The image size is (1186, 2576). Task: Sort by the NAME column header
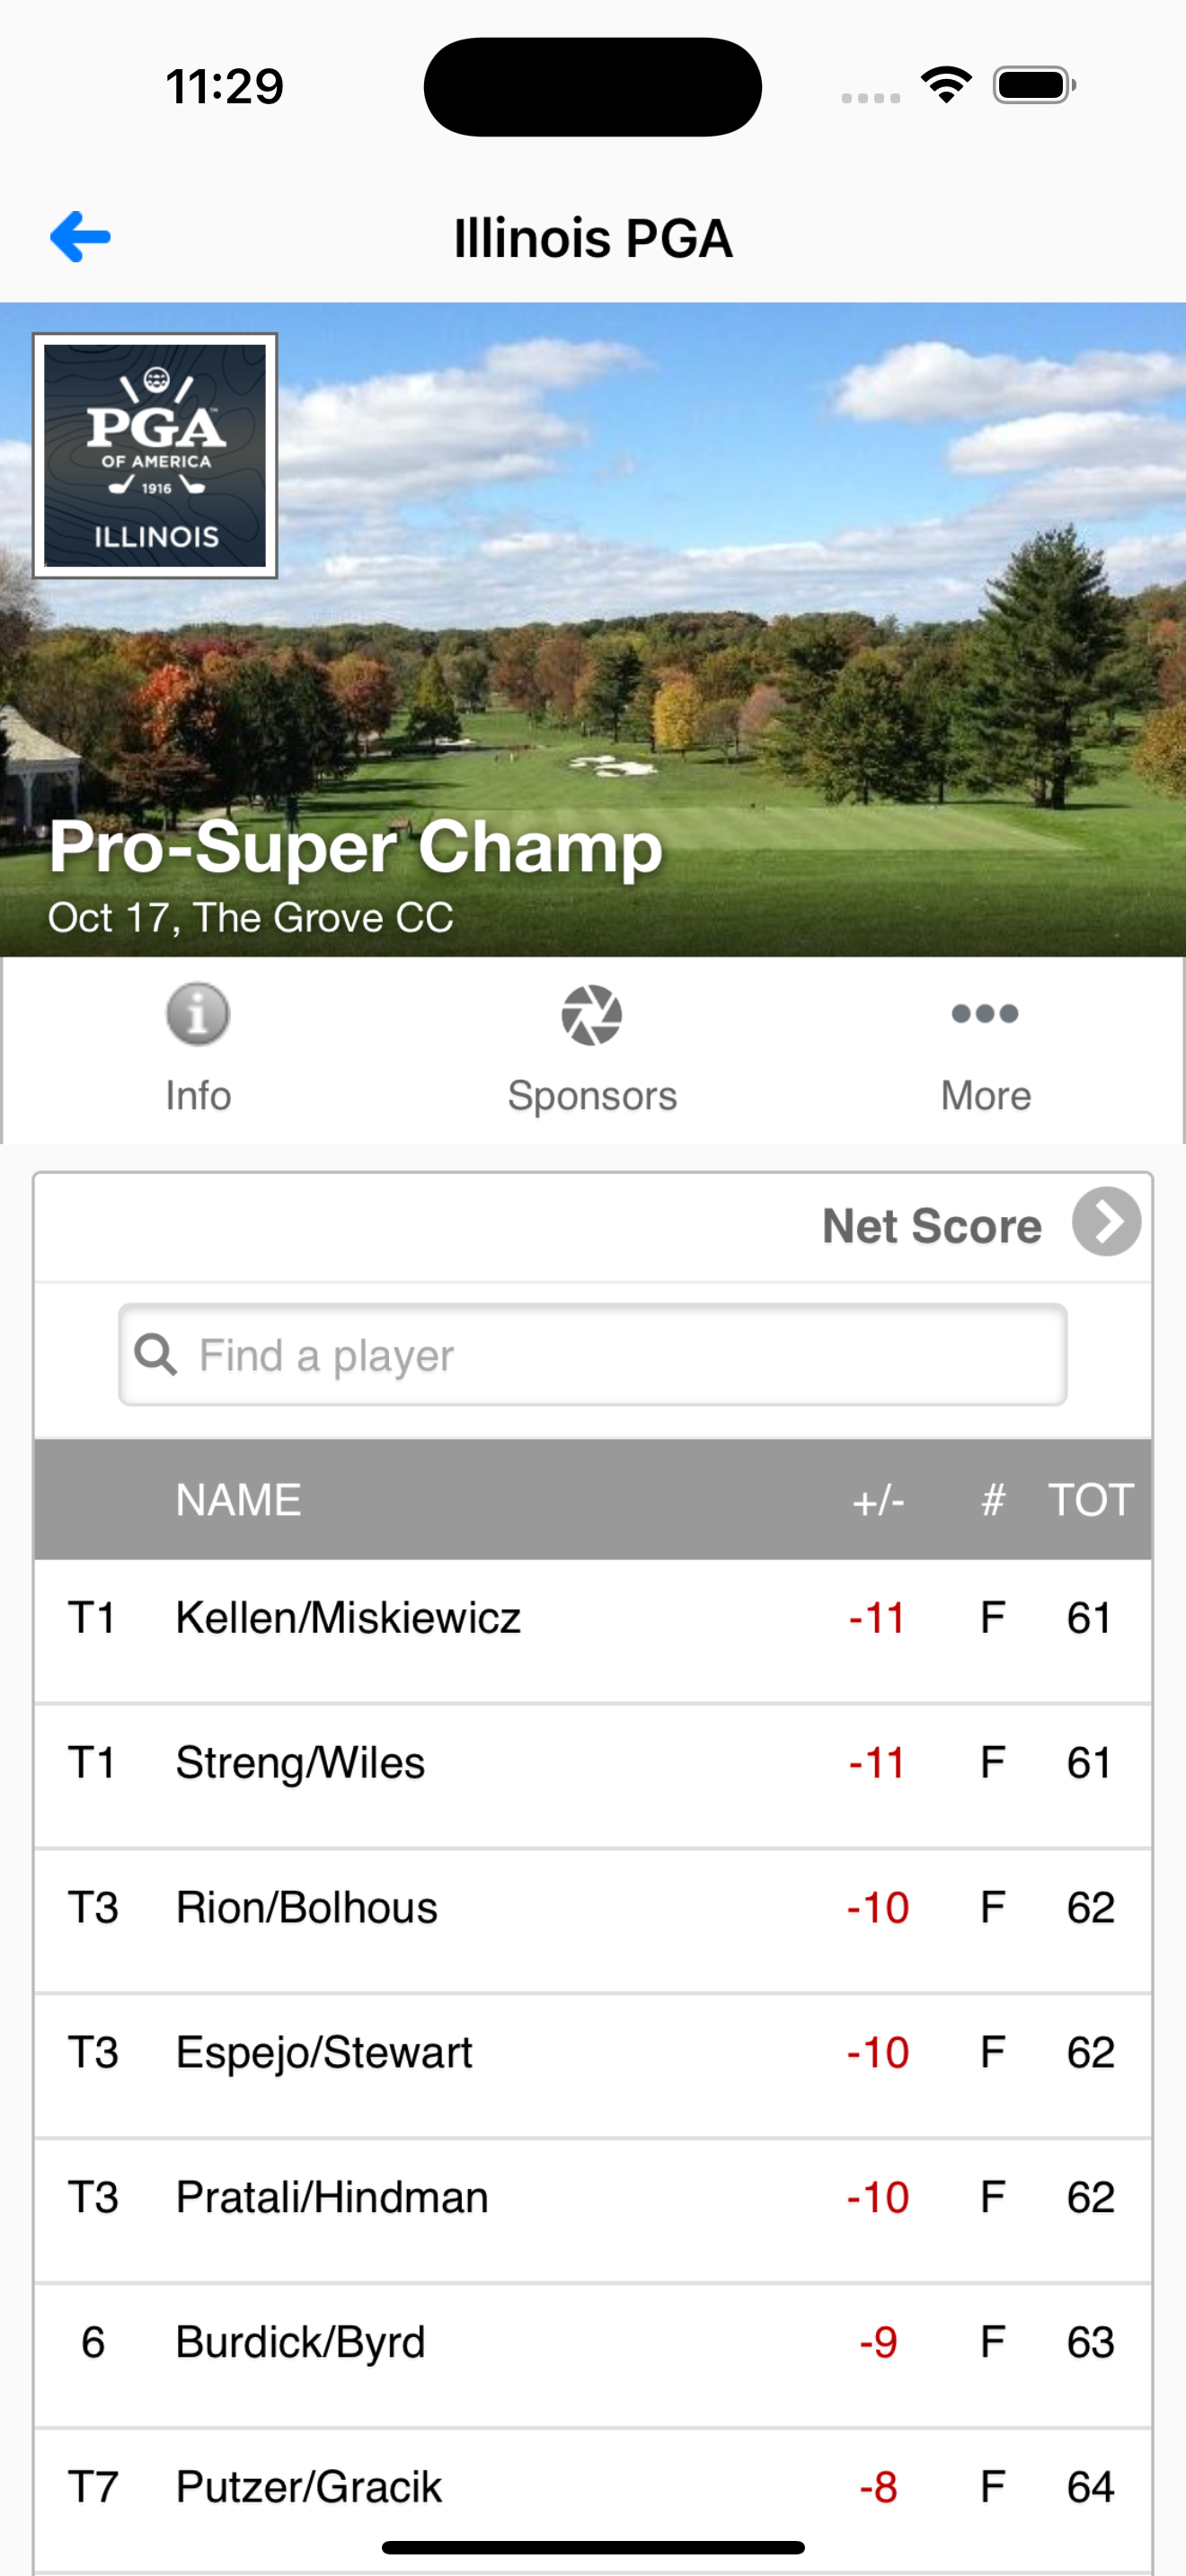point(238,1500)
